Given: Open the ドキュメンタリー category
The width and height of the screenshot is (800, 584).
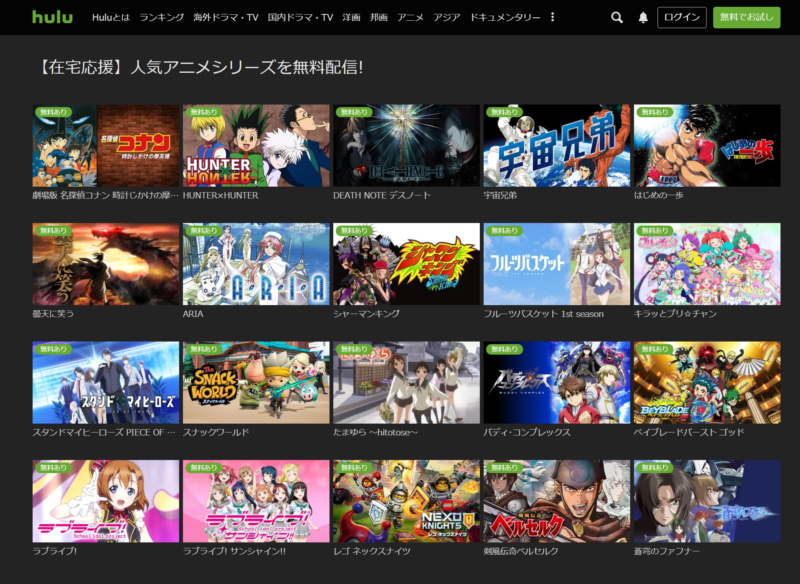Looking at the screenshot, I should point(505,17).
